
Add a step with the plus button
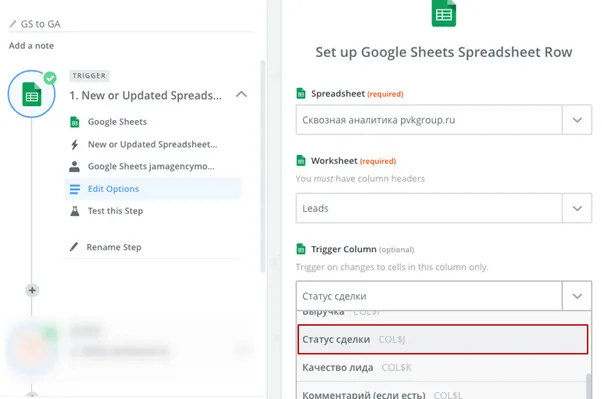tap(32, 290)
